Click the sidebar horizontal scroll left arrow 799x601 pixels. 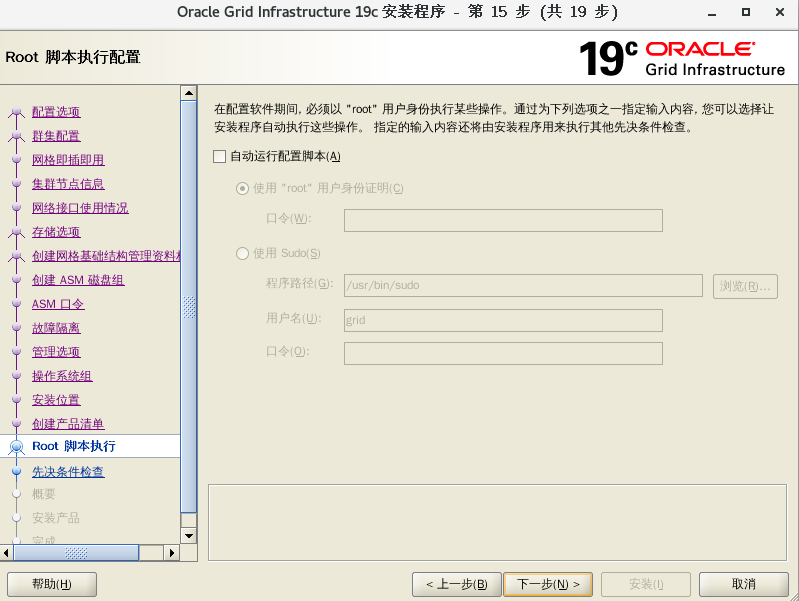coord(6,553)
